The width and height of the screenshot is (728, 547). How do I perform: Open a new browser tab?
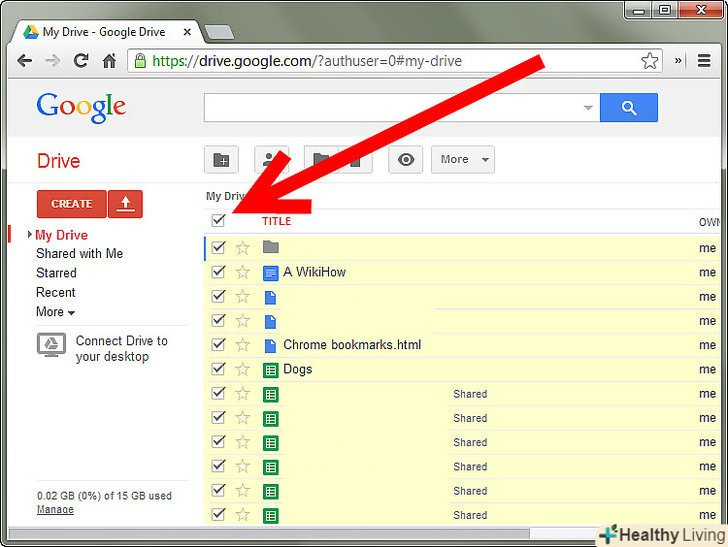click(219, 33)
